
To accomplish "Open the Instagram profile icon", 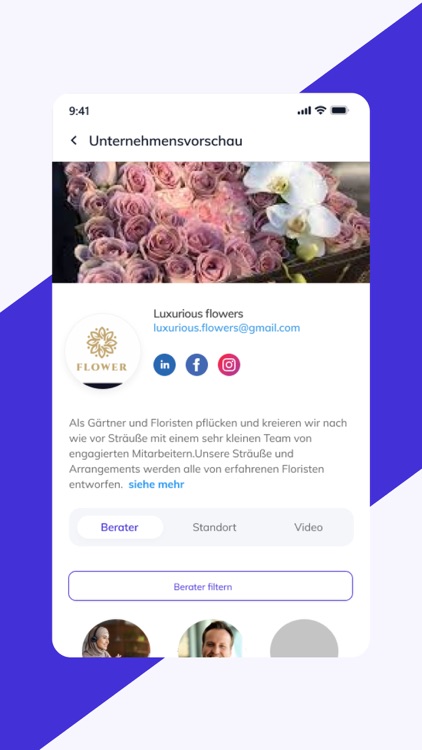I will coord(229,365).
